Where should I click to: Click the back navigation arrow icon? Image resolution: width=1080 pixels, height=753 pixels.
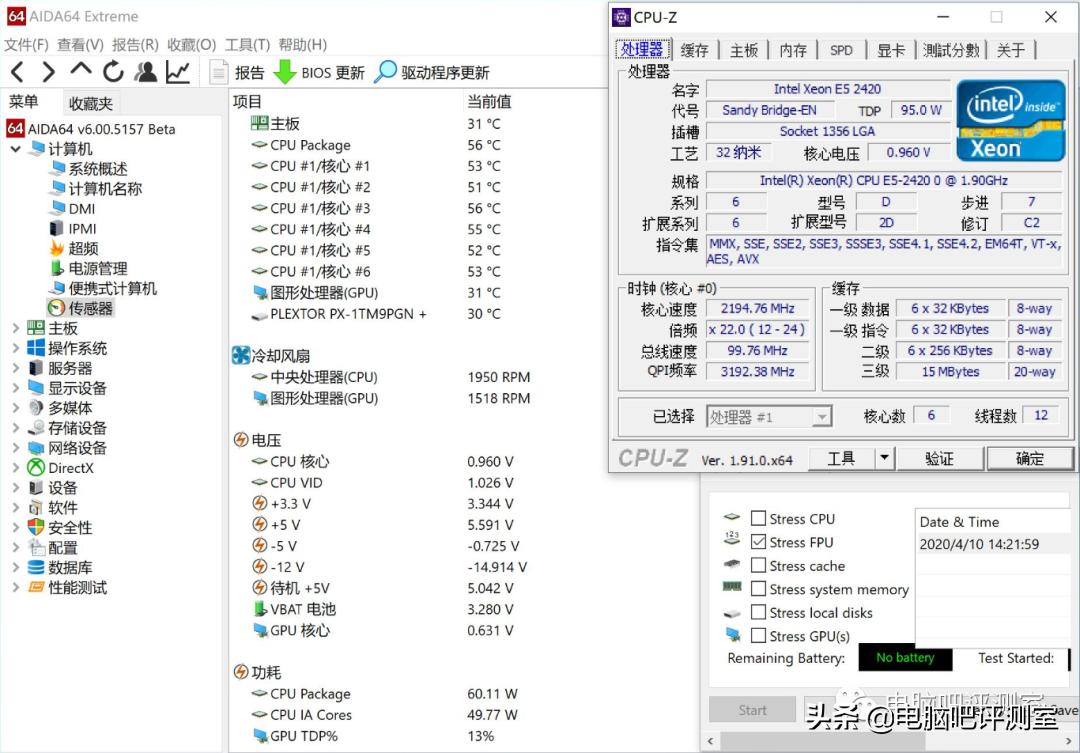click(16, 71)
